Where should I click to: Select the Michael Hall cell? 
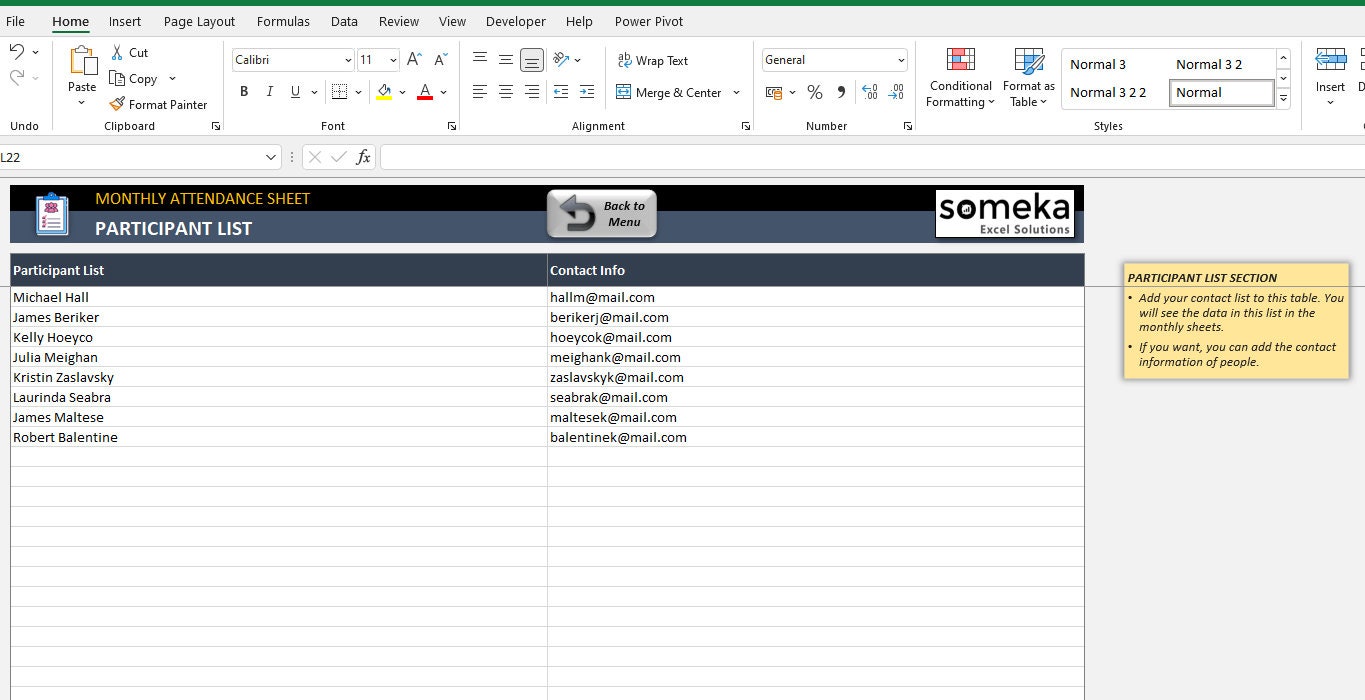279,297
